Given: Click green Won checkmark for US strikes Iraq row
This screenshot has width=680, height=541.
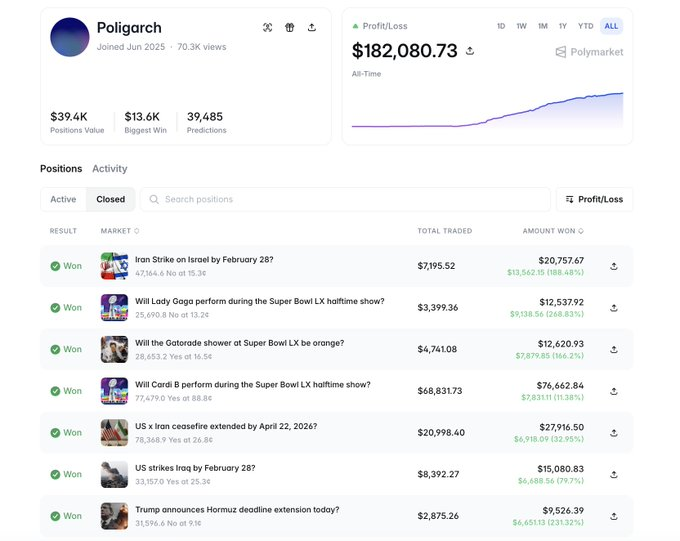Looking at the screenshot, I should [55, 474].
